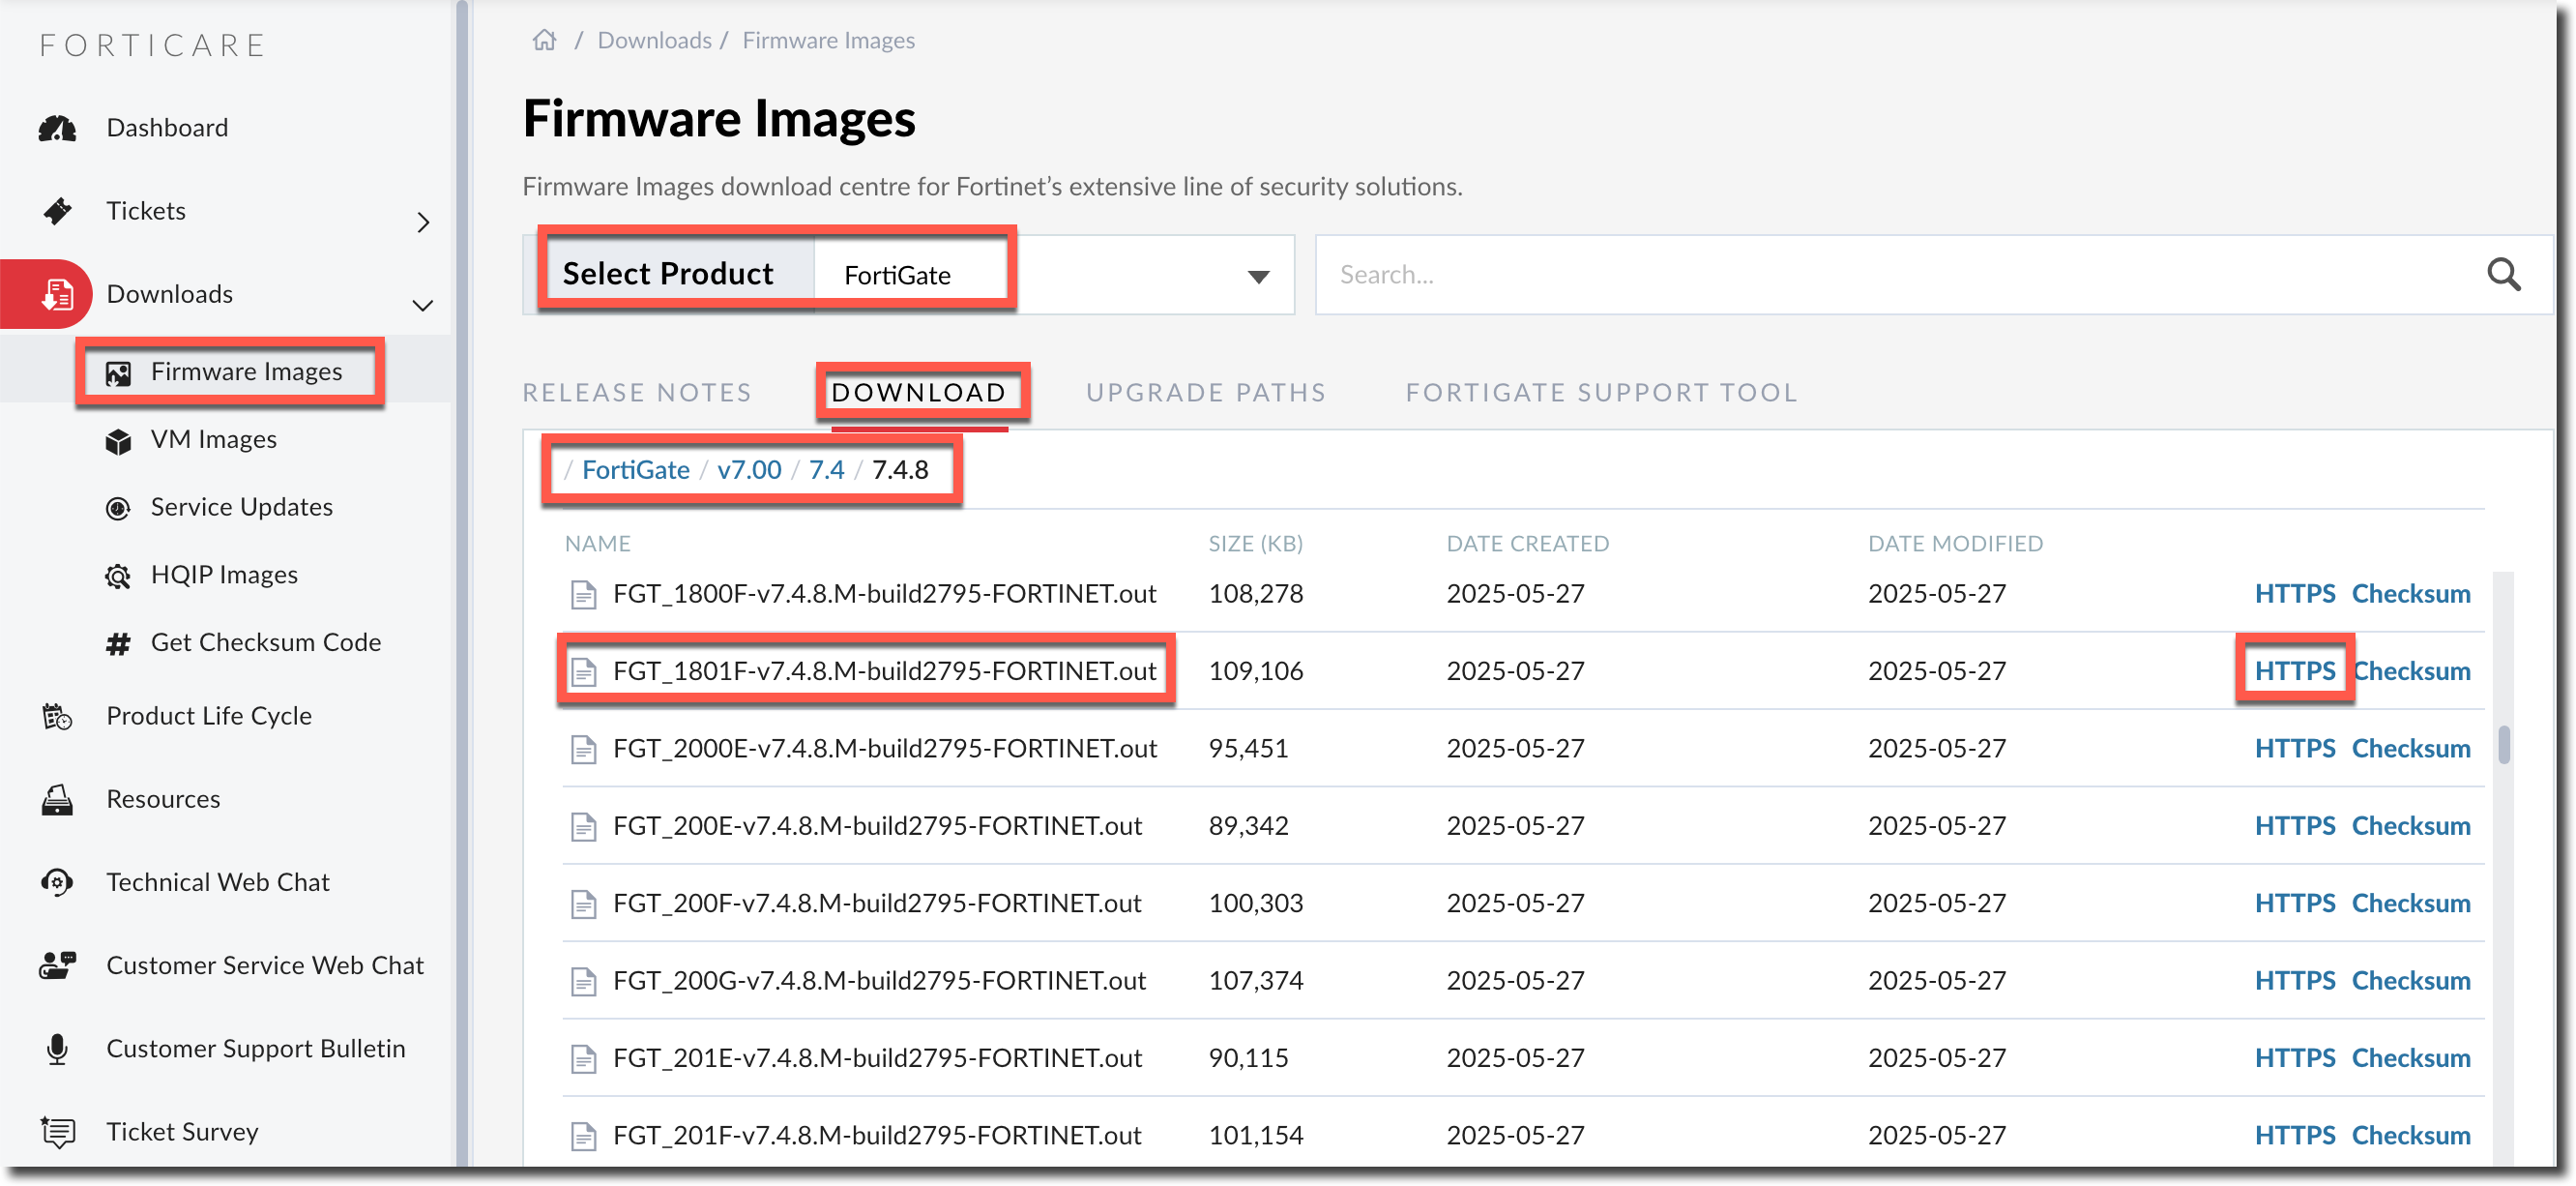Click the file icon for FGT_1801F firmware
The width and height of the screenshot is (2576, 1186).
click(583, 672)
